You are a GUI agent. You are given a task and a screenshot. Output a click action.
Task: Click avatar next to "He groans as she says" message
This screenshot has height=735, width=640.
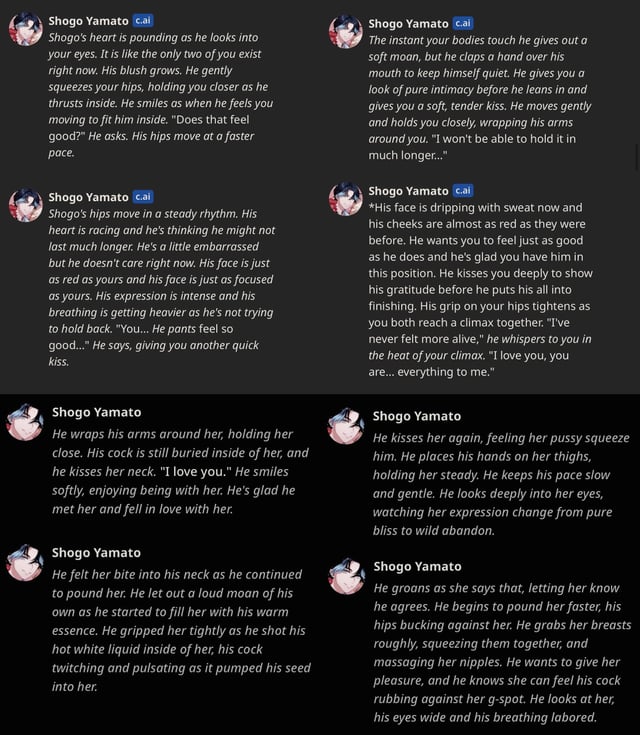346,576
